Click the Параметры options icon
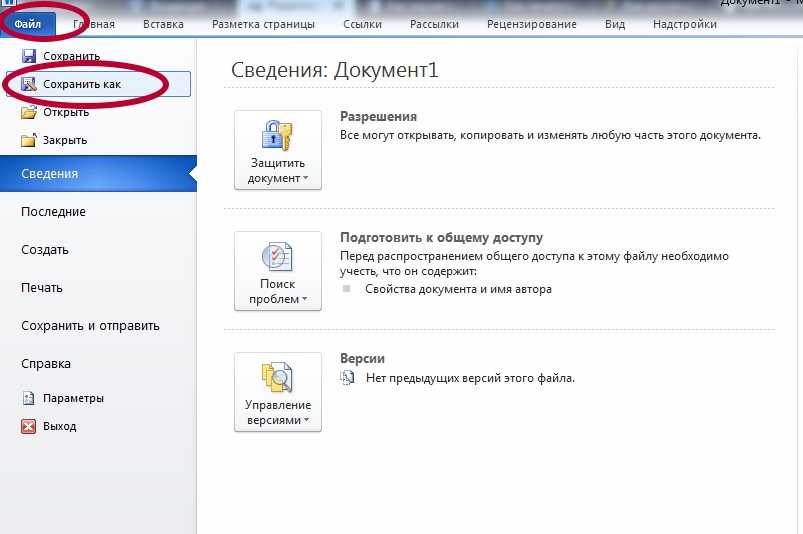The height and width of the screenshot is (534, 803). (x=29, y=398)
